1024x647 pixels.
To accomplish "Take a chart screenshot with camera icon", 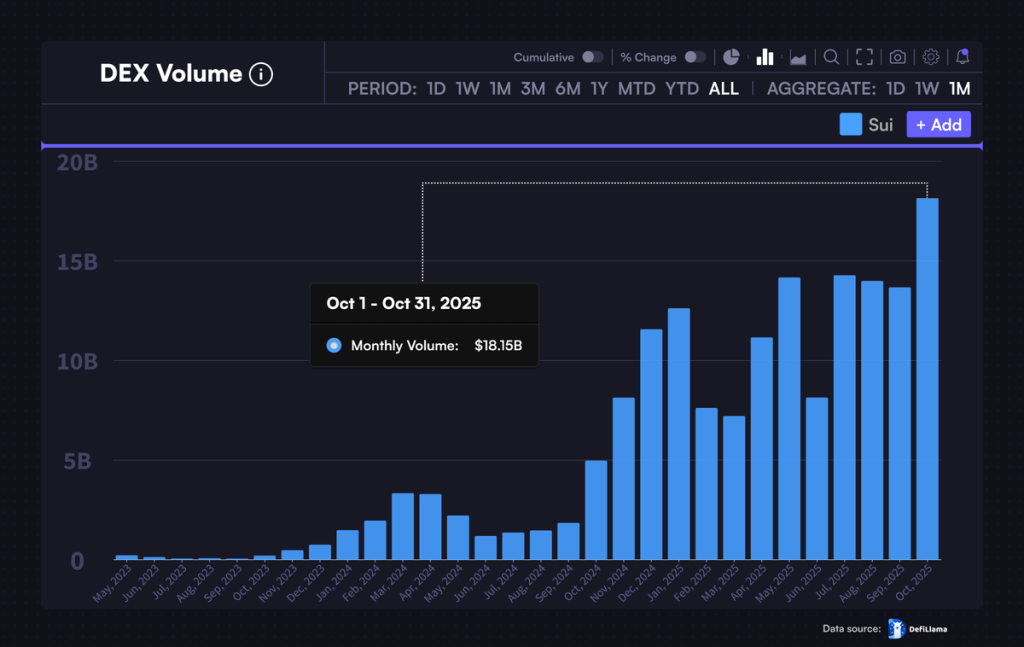I will [x=898, y=57].
